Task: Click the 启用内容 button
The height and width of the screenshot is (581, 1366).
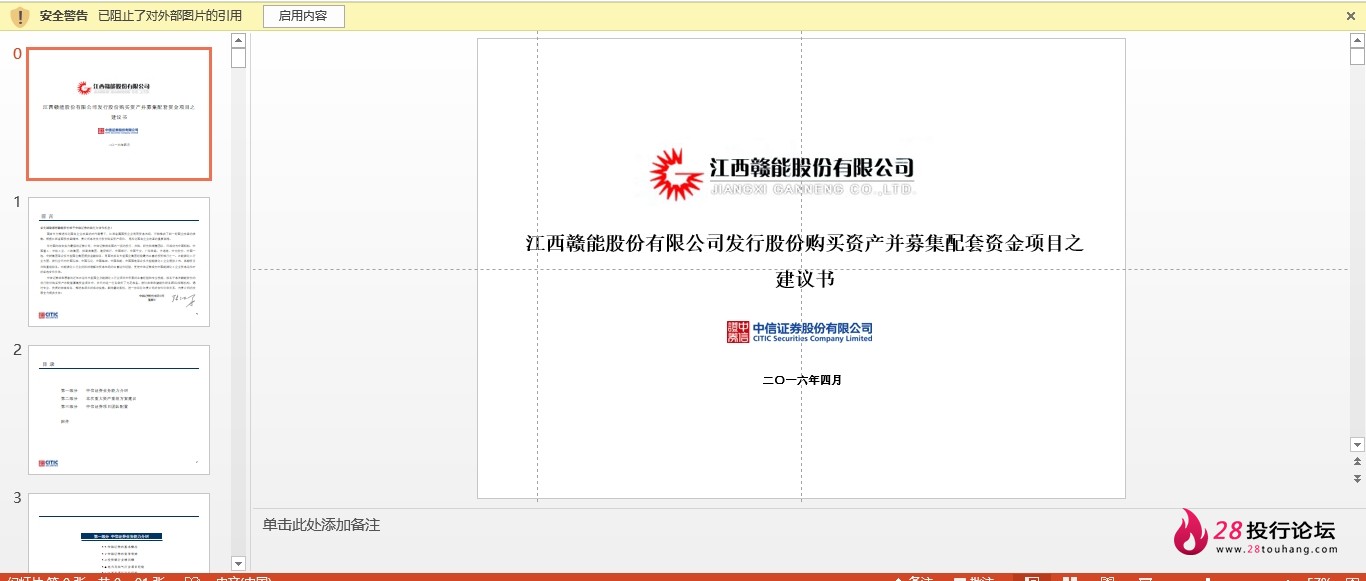Action: pyautogui.click(x=304, y=16)
